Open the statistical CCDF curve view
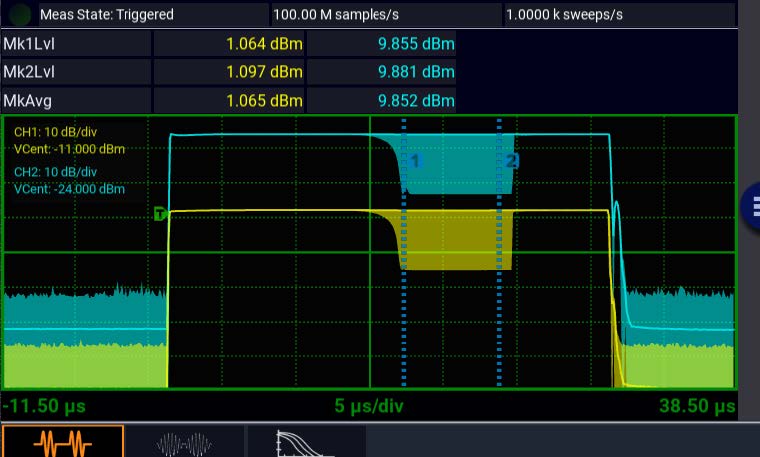This screenshot has height=457, width=760. (x=305, y=441)
